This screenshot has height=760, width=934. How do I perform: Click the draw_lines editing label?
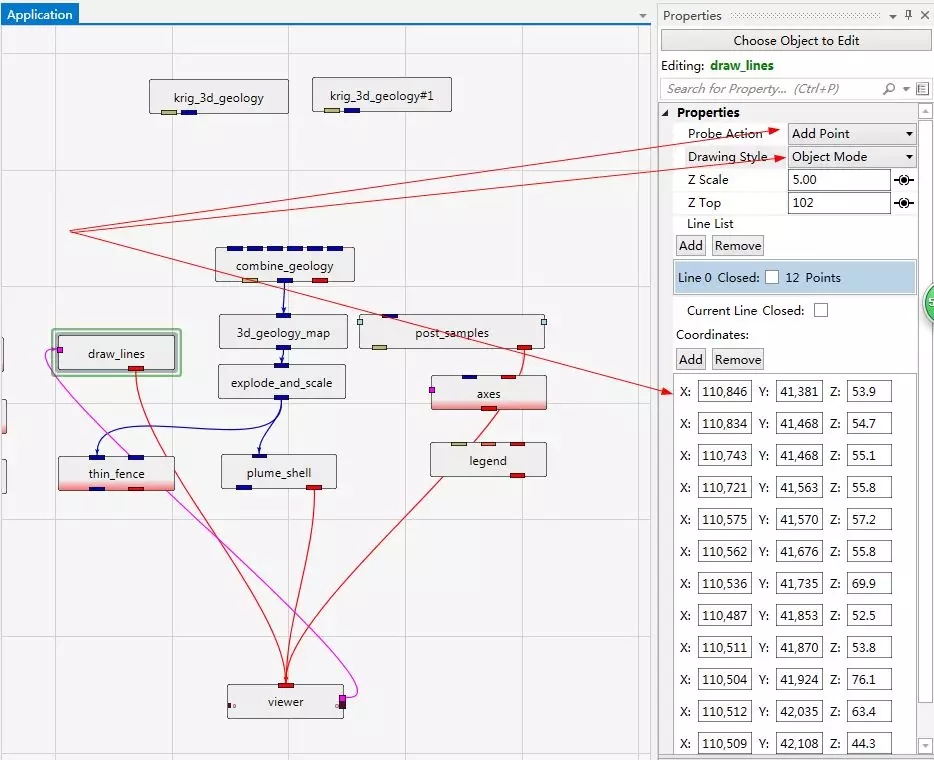(742, 66)
